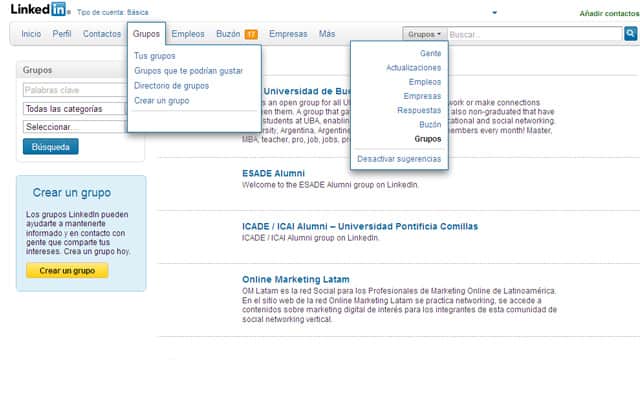The image size is (640, 400).
Task: Click the blue search magnifier button
Action: 630,33
